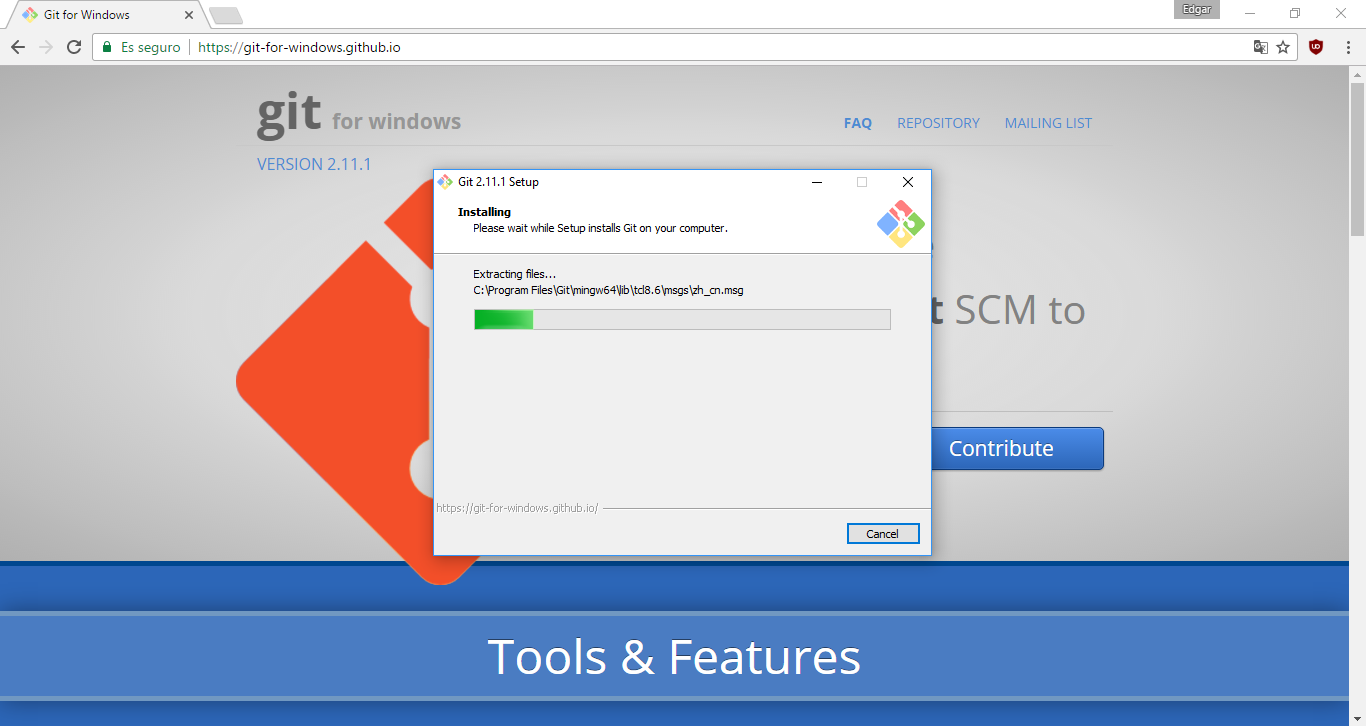The image size is (1366, 726).
Task: Click the git-for-windows.github.io link in installer
Action: click(517, 508)
